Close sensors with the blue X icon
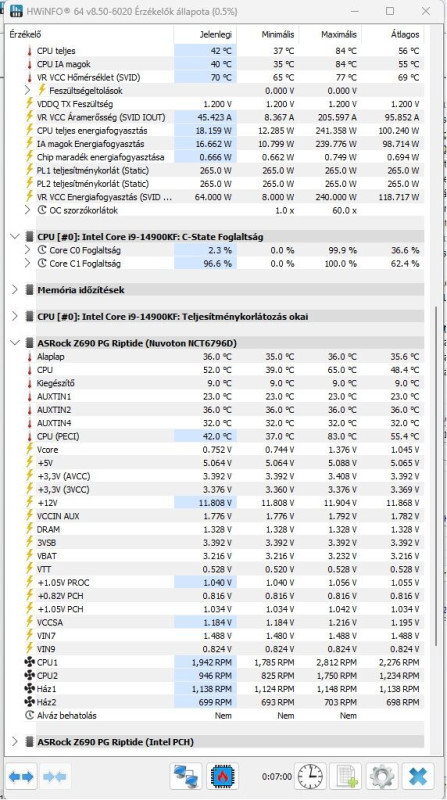The width and height of the screenshot is (447, 800). pos(418,777)
